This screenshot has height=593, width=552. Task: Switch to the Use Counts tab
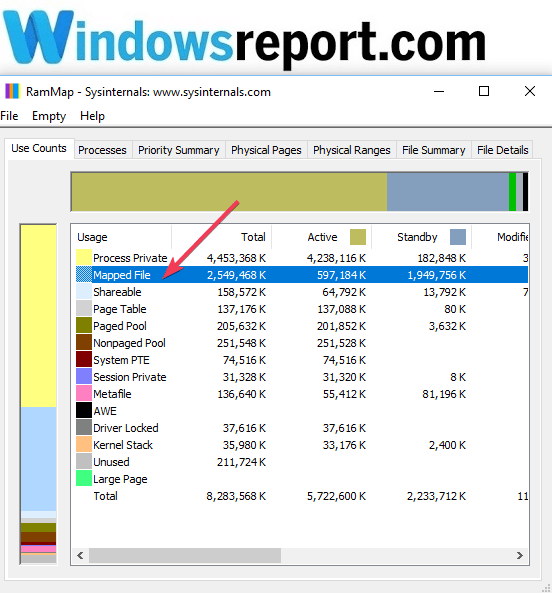coord(39,148)
